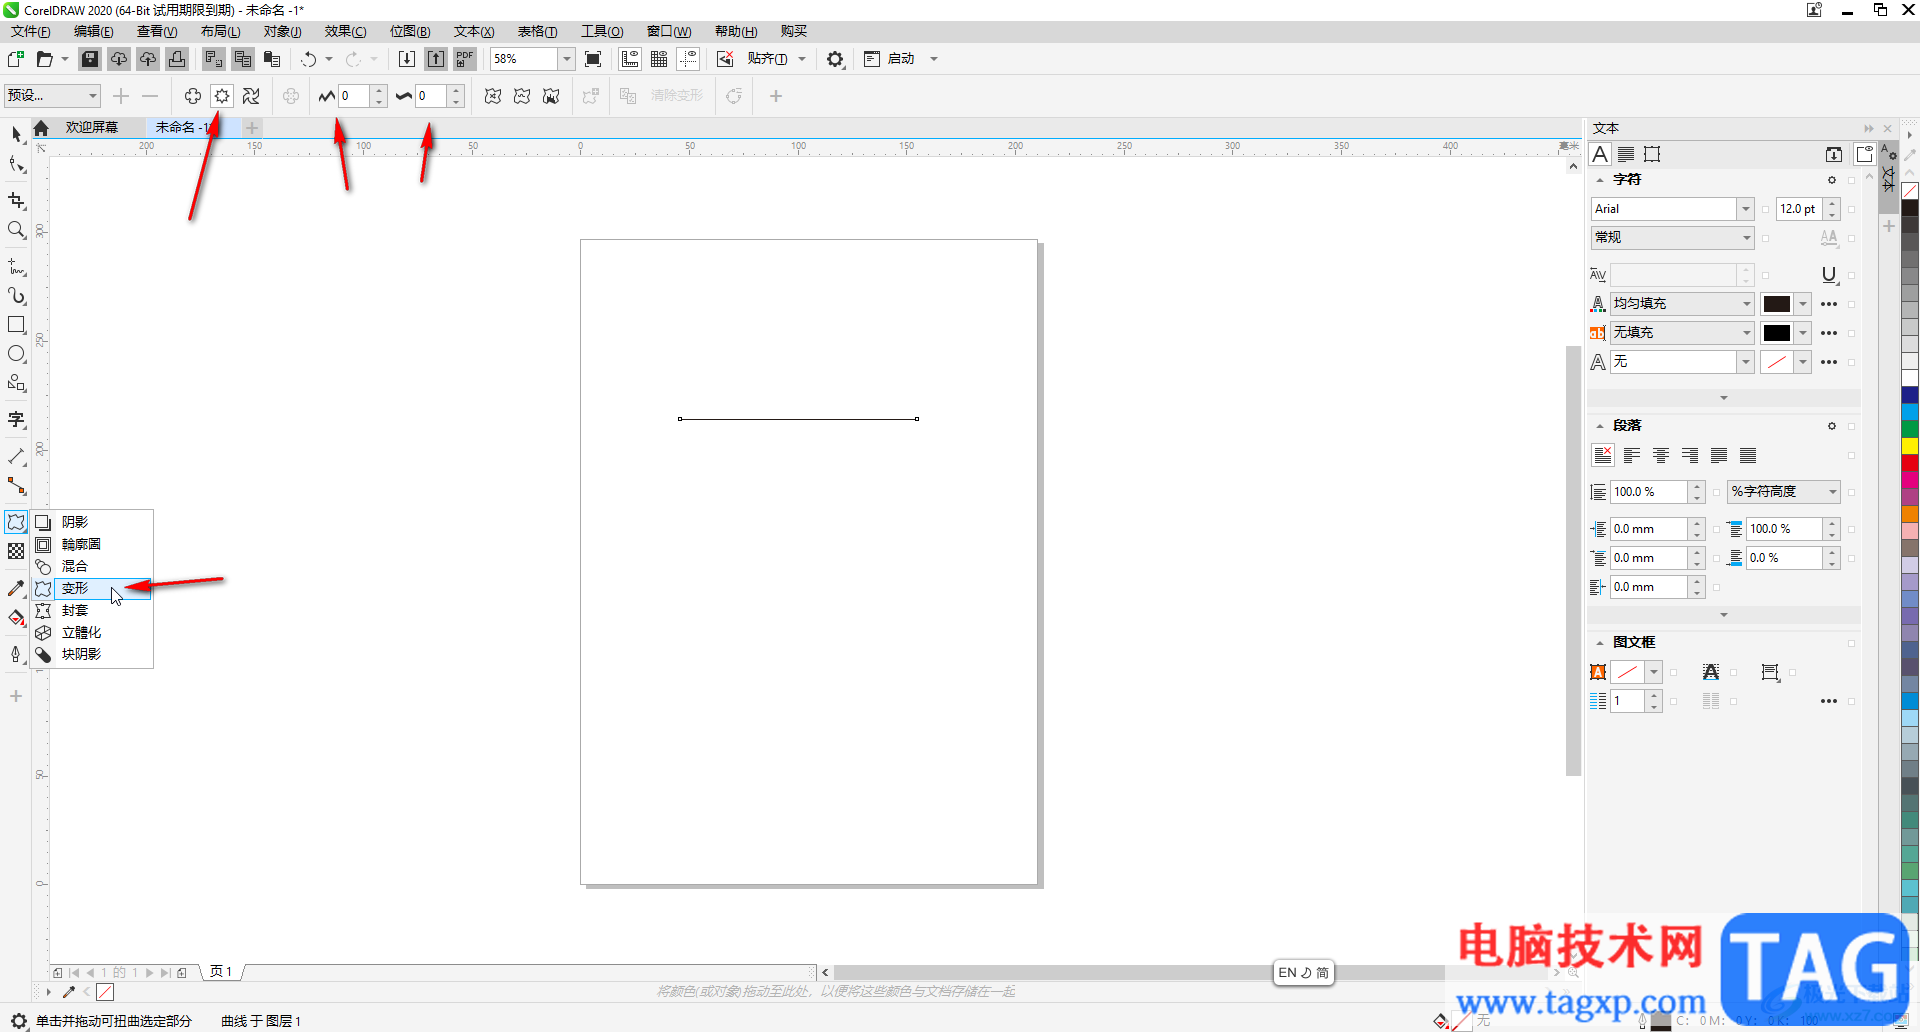Choose 立体化 from the flyout

(93, 632)
